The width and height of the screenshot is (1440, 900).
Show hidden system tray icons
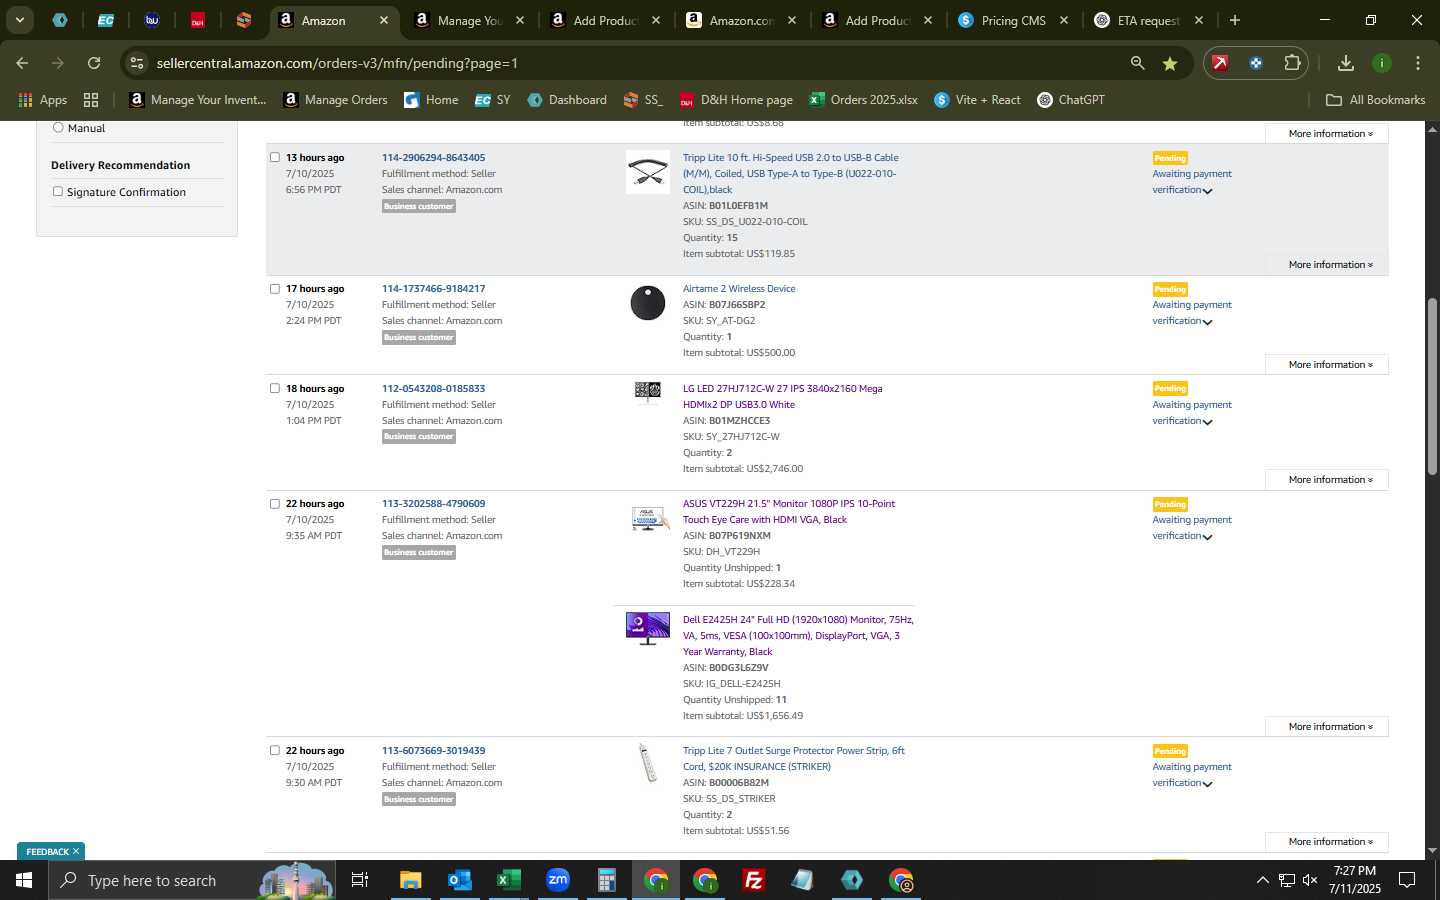click(1262, 880)
